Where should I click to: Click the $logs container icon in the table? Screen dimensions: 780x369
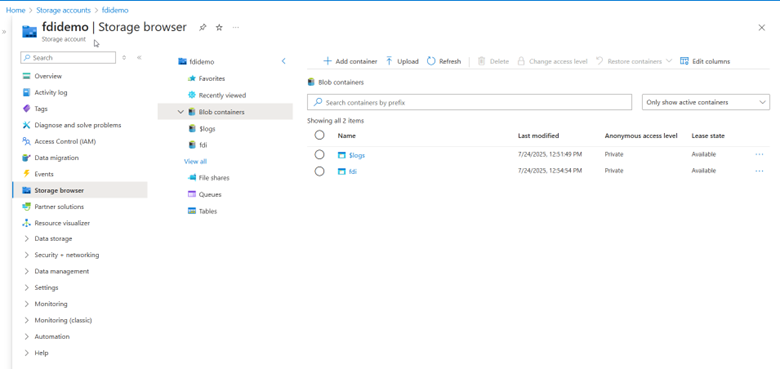(341, 155)
